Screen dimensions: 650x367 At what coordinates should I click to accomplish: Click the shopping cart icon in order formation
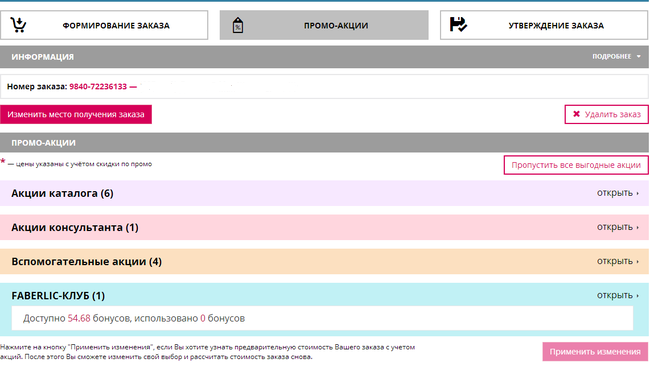pos(18,25)
